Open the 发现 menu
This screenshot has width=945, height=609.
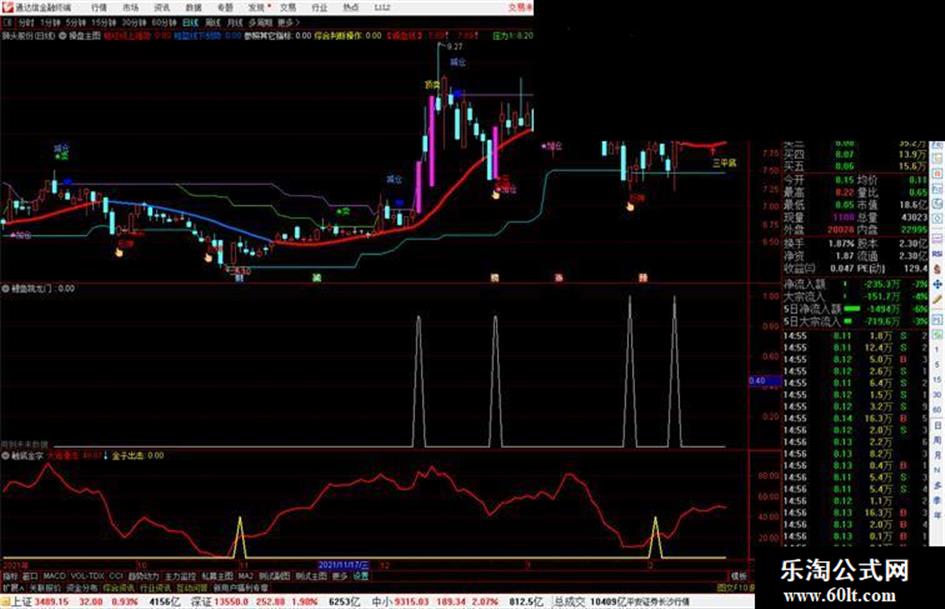pos(257,8)
